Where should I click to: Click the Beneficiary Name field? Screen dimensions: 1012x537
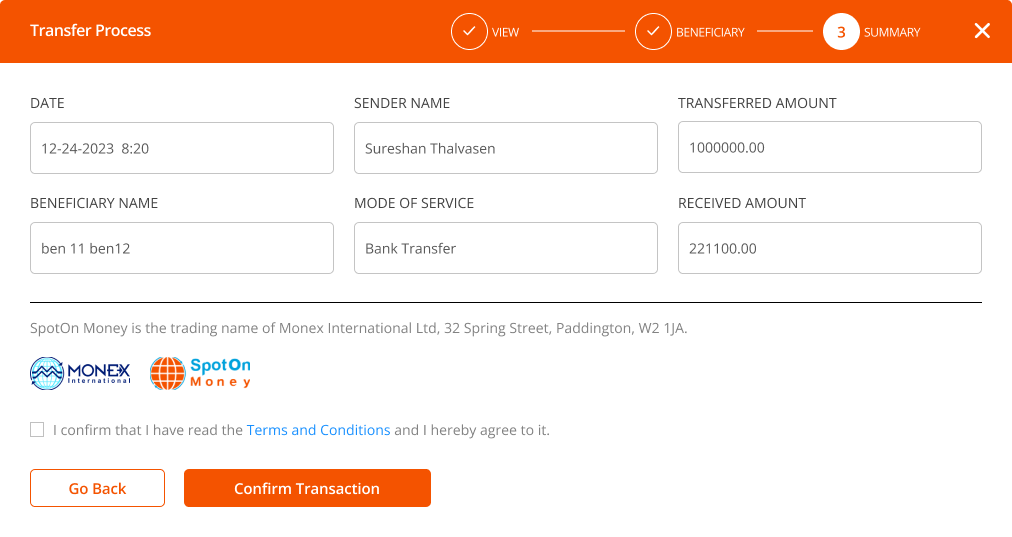(x=182, y=248)
